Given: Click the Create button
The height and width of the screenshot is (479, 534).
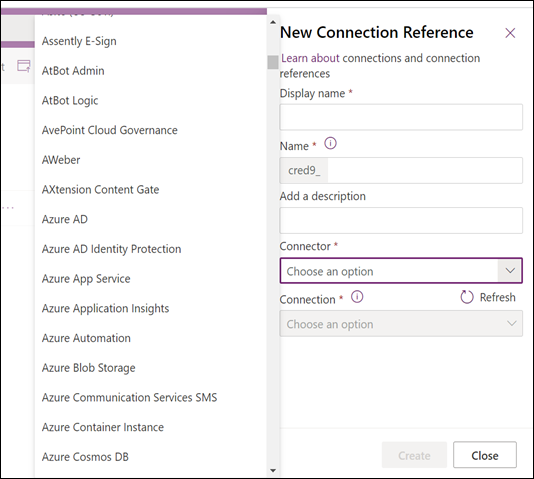Looking at the screenshot, I should click(x=414, y=455).
